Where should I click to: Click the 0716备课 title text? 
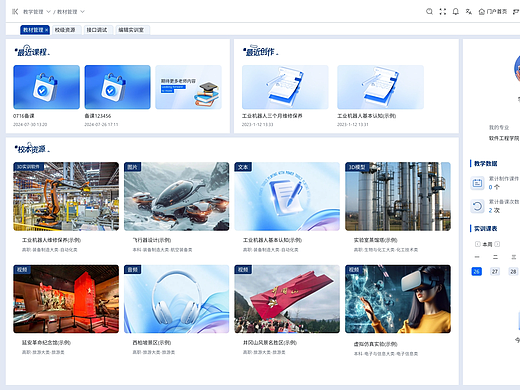point(24,116)
